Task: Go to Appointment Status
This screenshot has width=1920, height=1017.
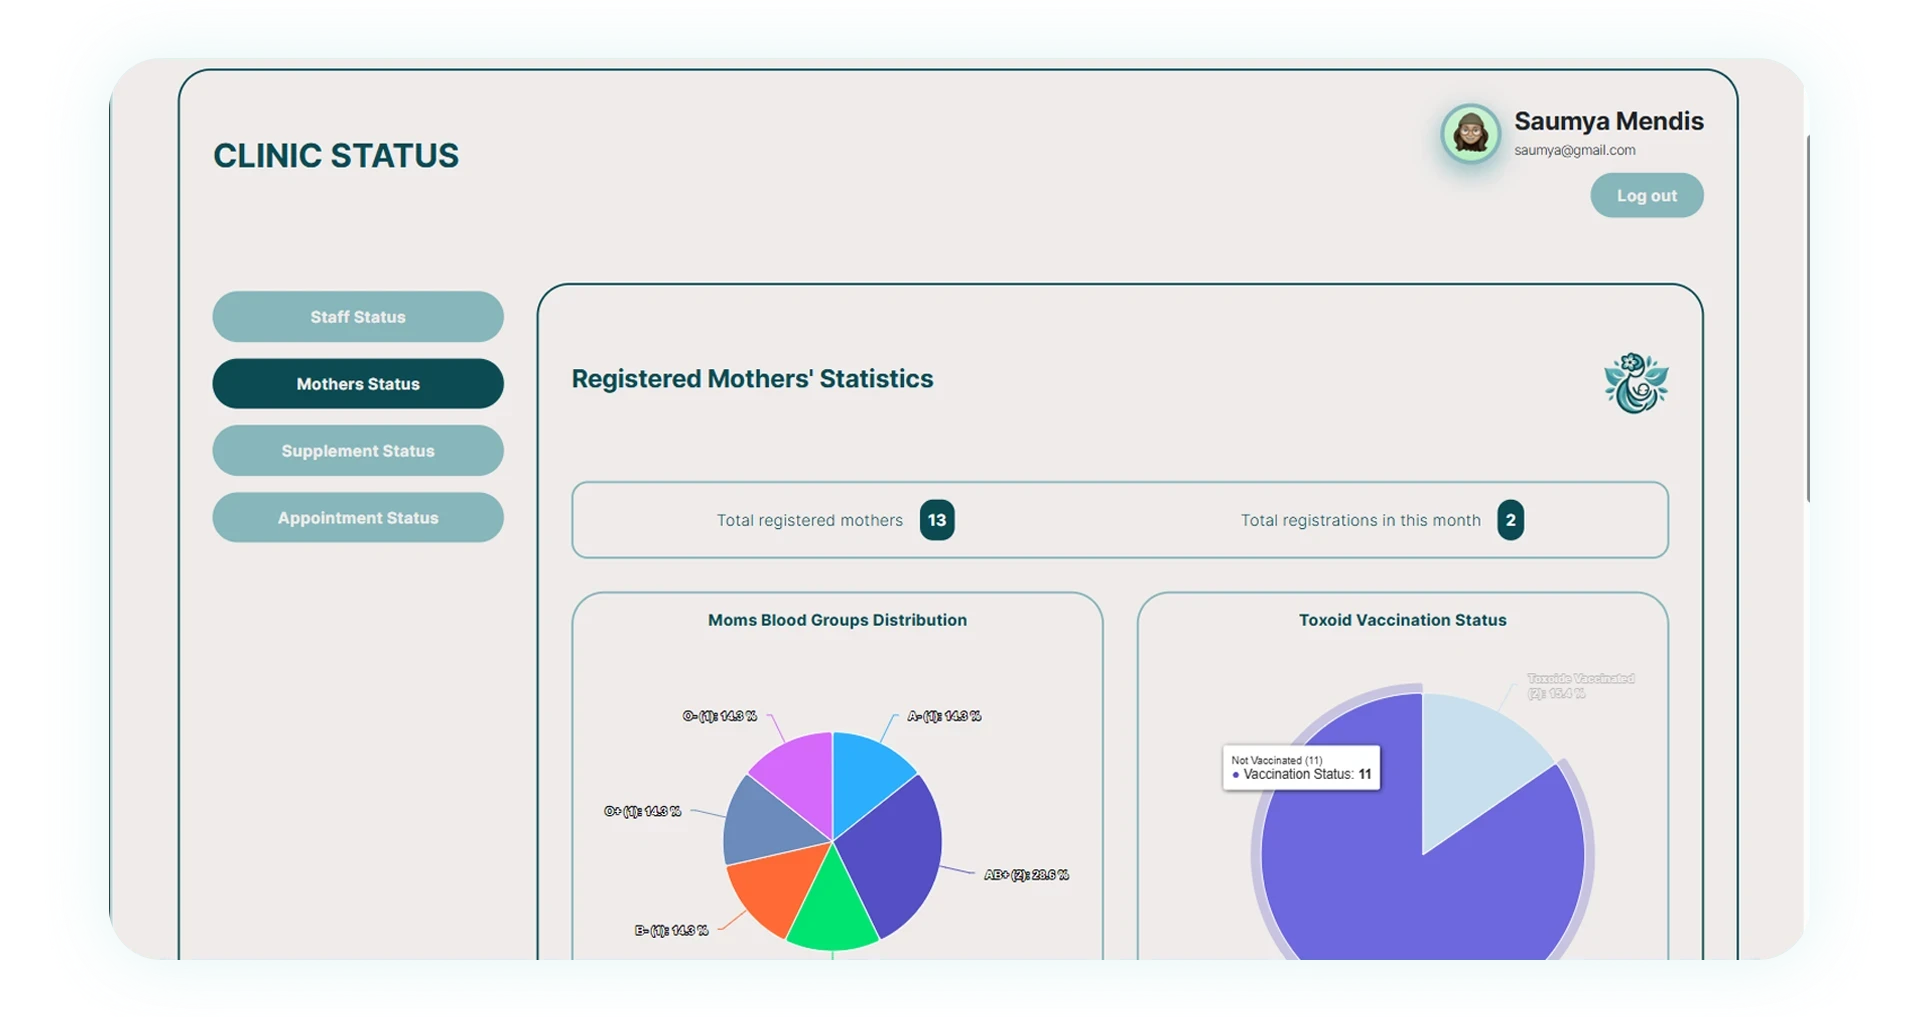Action: 358,518
